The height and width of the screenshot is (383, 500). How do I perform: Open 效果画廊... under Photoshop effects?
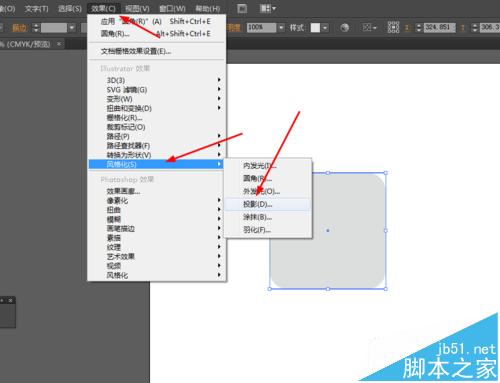click(156, 191)
